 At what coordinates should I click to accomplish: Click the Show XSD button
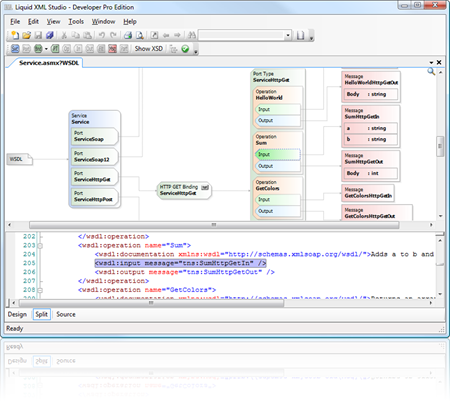point(149,49)
